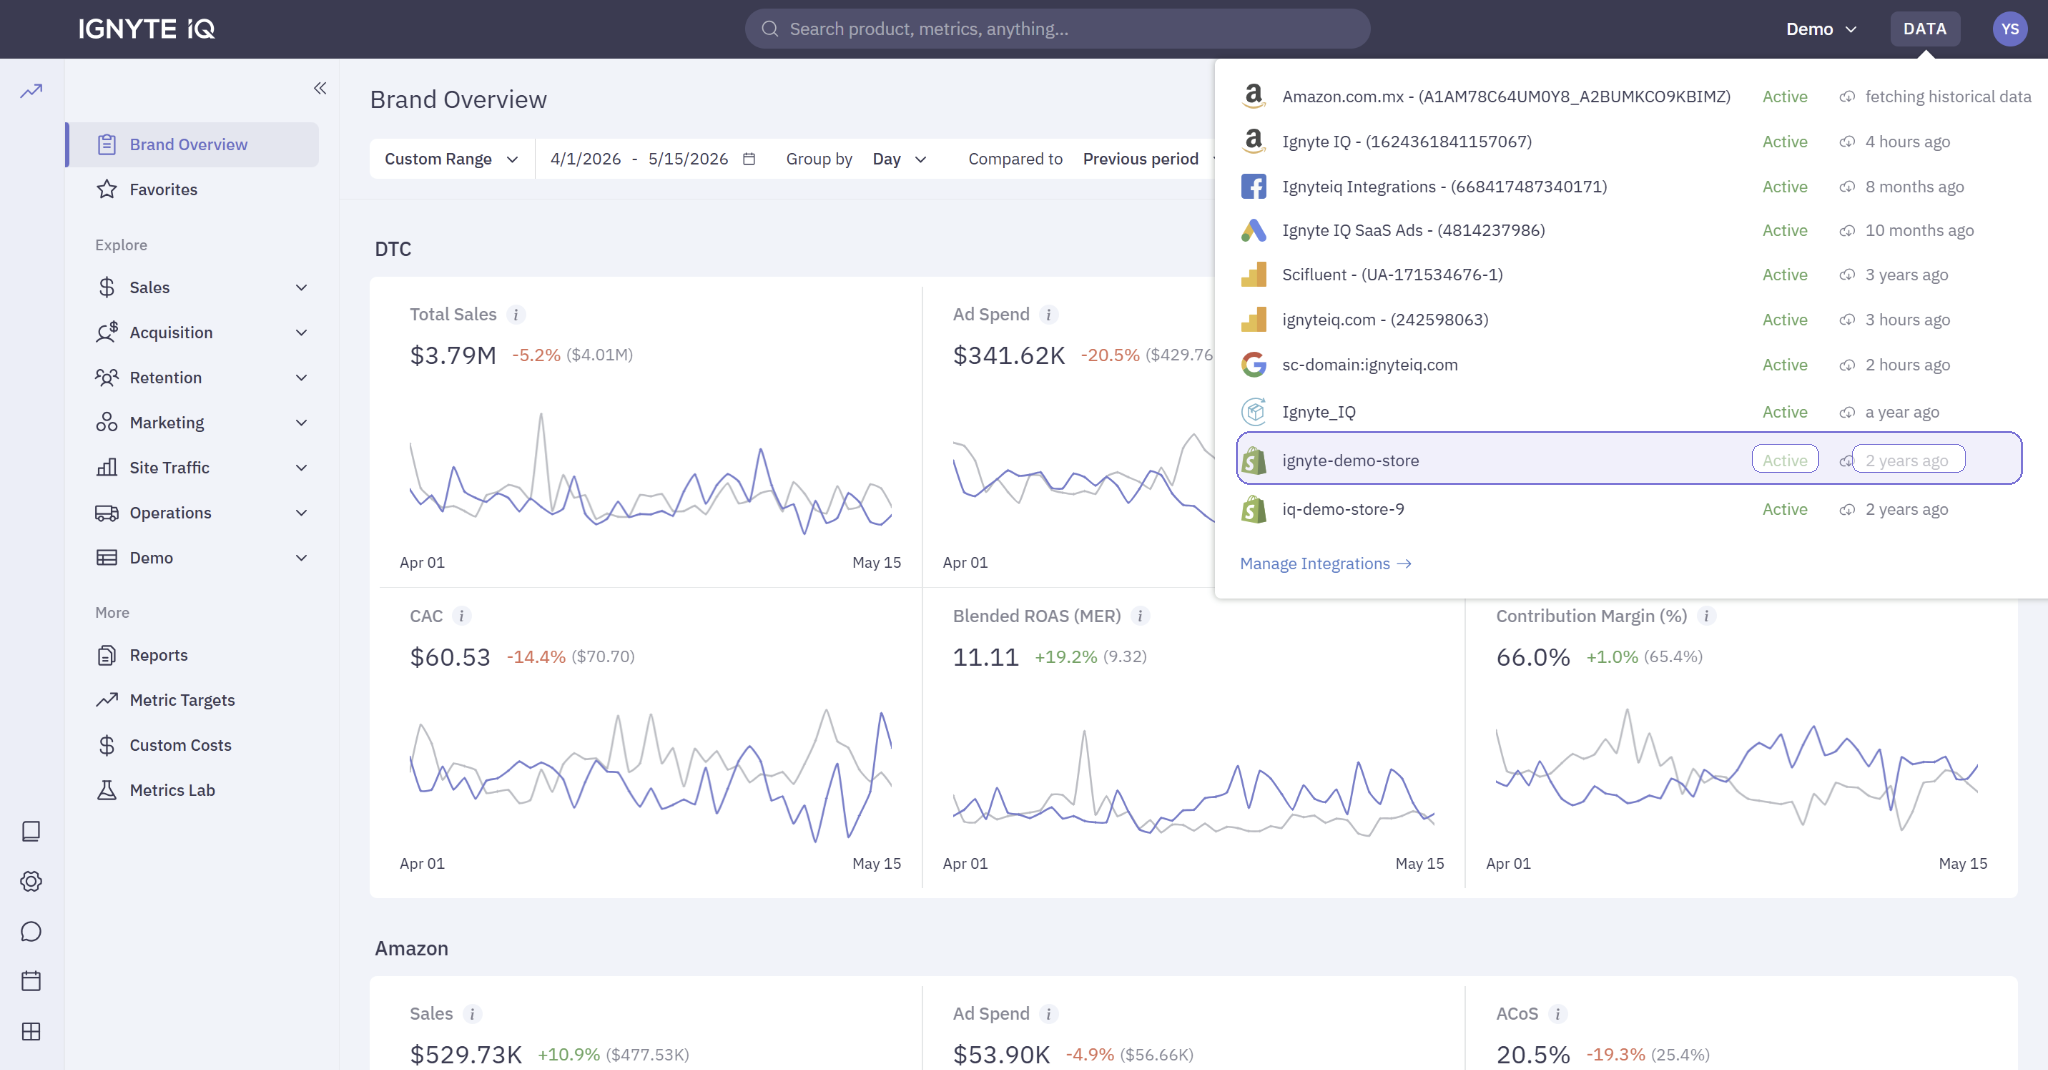
Task: Select the Ignyte_IQ integration row
Action: pos(1629,412)
